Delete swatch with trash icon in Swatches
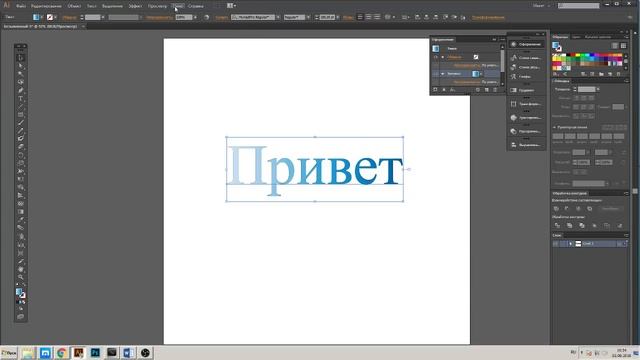The width and height of the screenshot is (640, 360). (619, 74)
